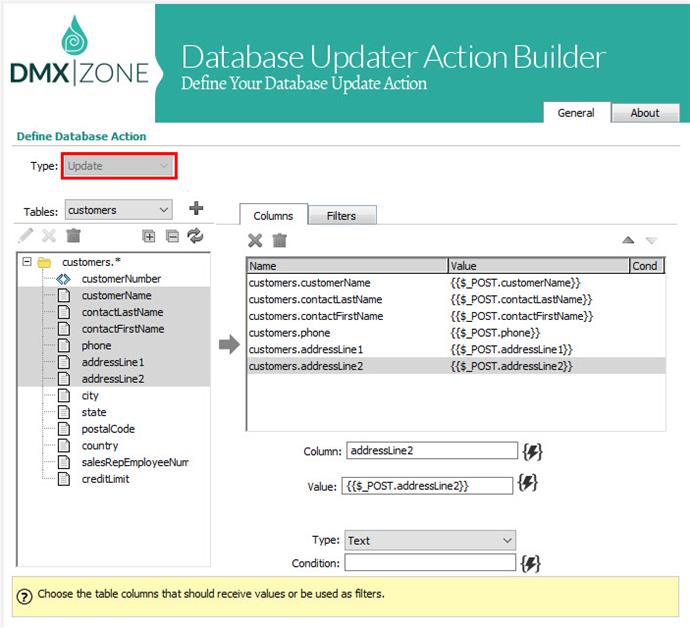Click the Condition input field
This screenshot has width=690, height=628.
(430, 562)
